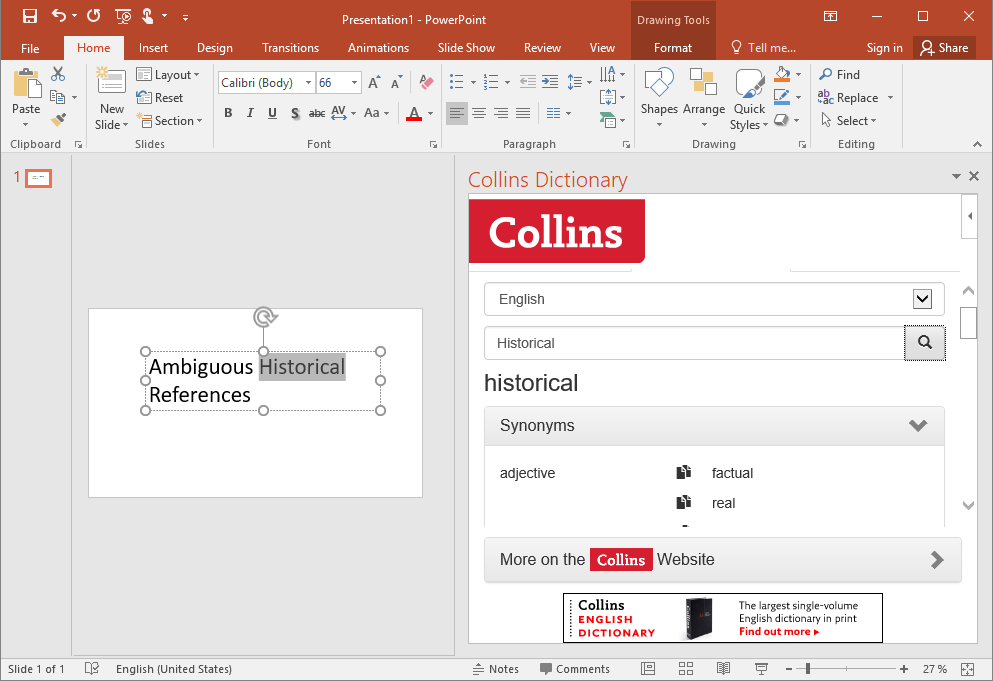Clear all formatting eraser icon
Image resolution: width=993 pixels, height=681 pixels.
coord(426,82)
